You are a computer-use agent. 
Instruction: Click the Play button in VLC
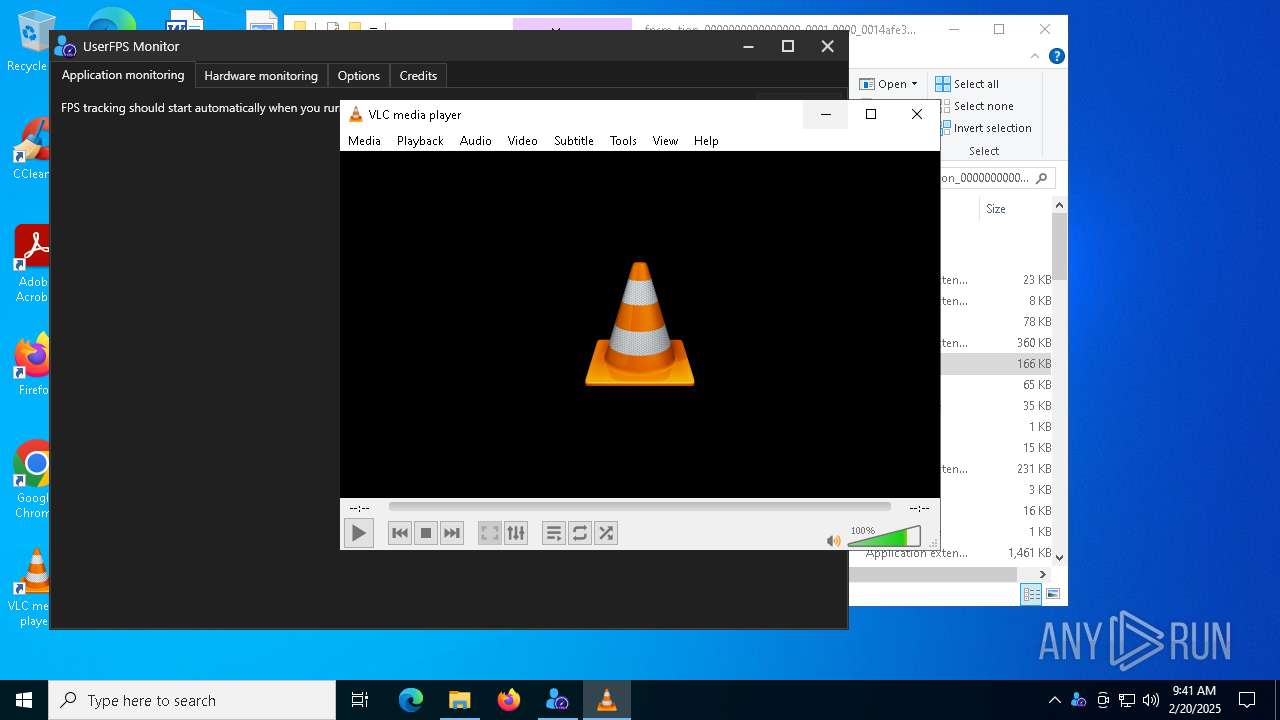358,533
